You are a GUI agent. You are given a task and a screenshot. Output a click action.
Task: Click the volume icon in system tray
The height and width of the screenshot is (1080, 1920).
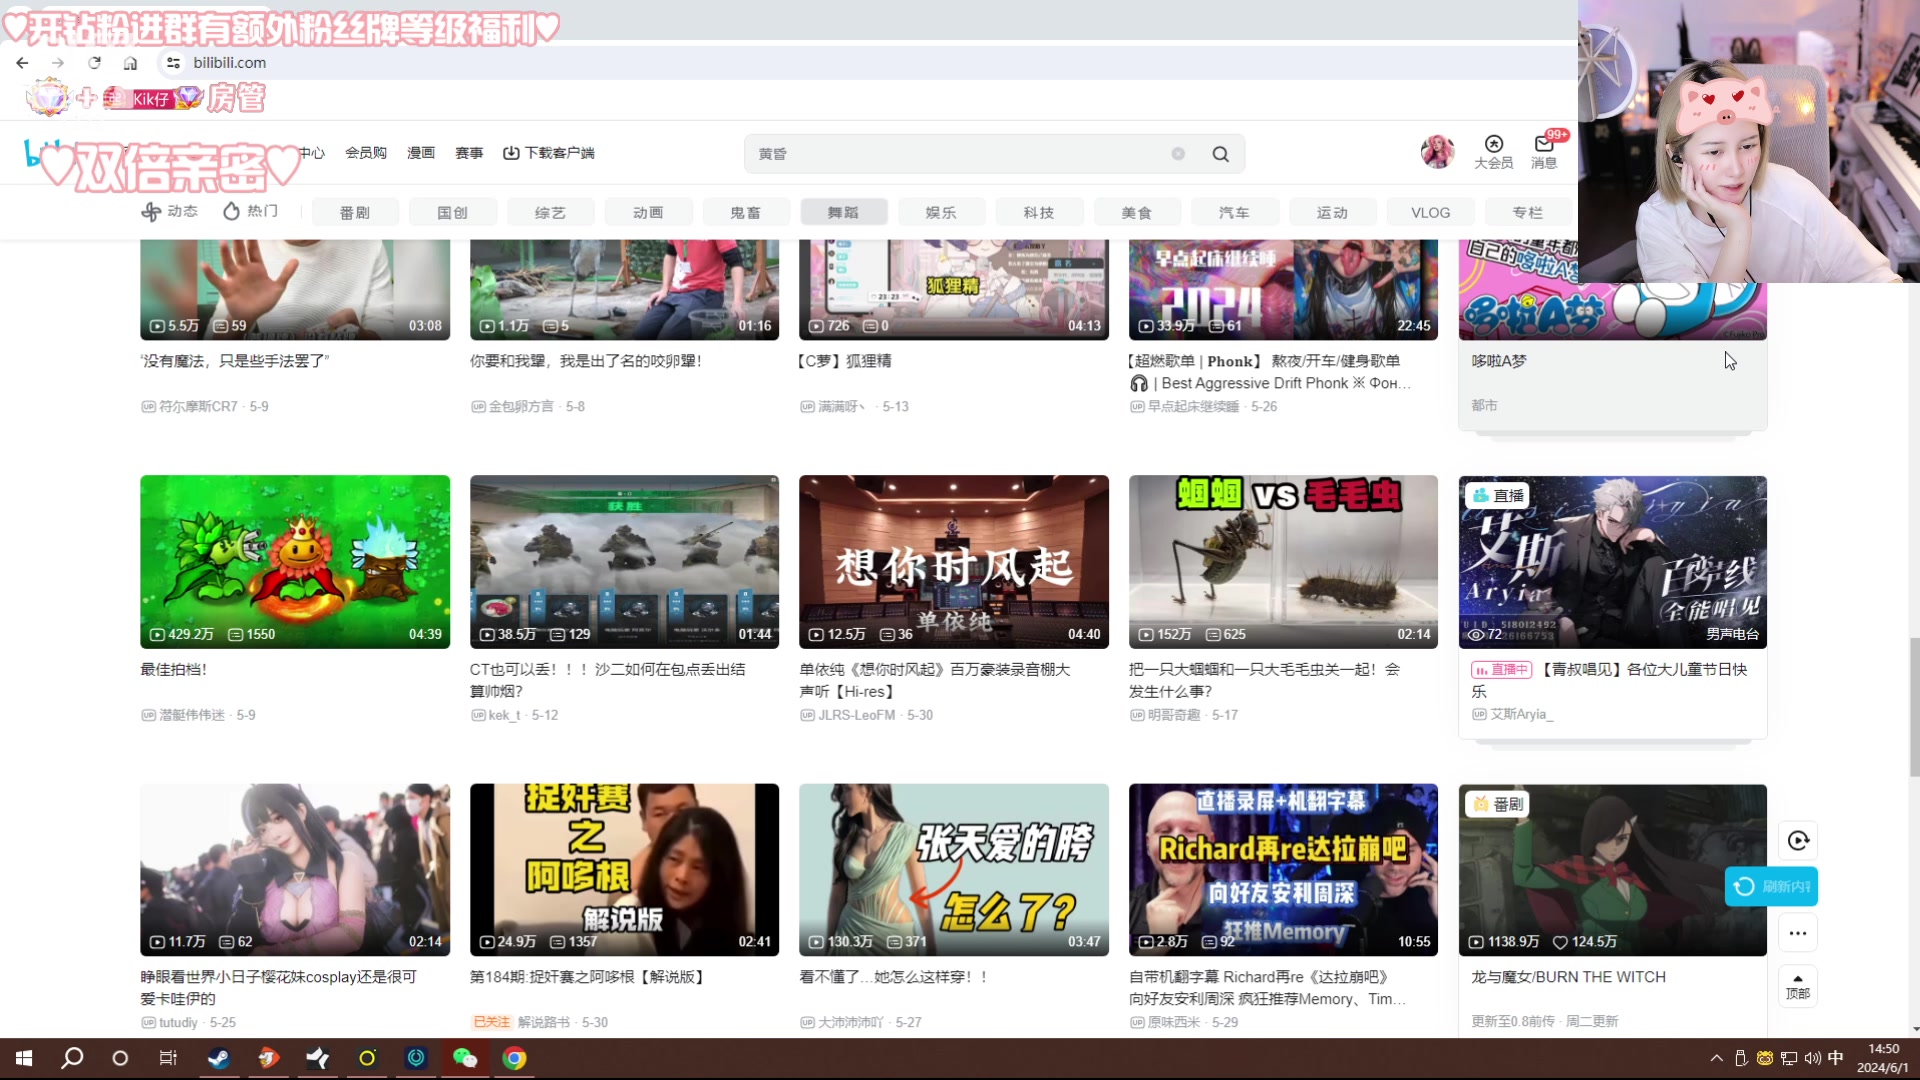point(1812,1058)
